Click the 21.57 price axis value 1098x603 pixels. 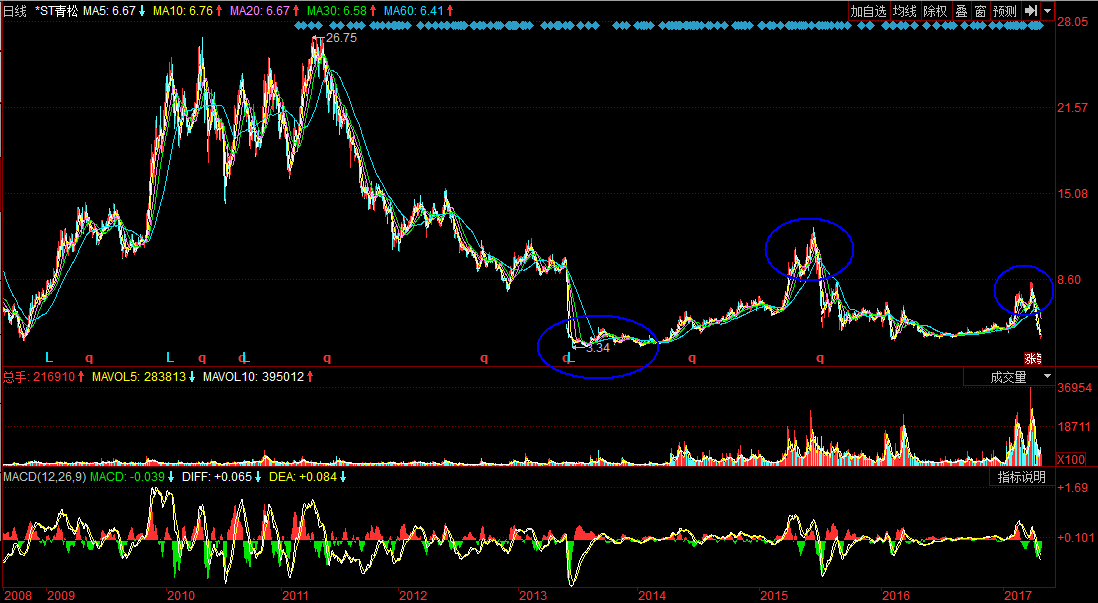(1072, 107)
